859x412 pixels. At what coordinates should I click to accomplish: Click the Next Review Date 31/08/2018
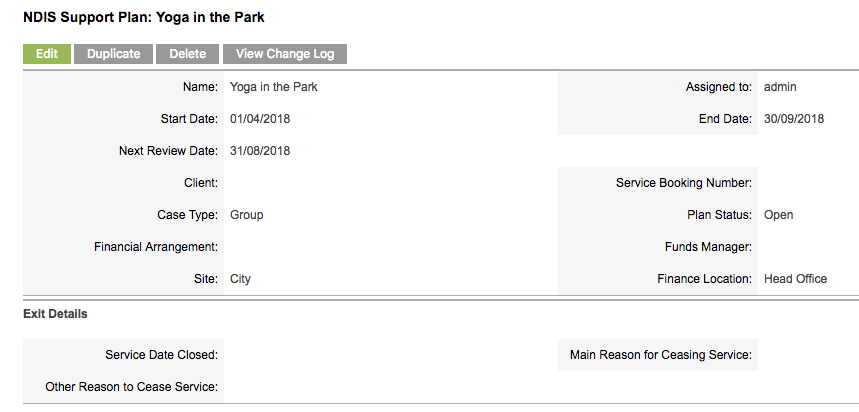click(260, 151)
